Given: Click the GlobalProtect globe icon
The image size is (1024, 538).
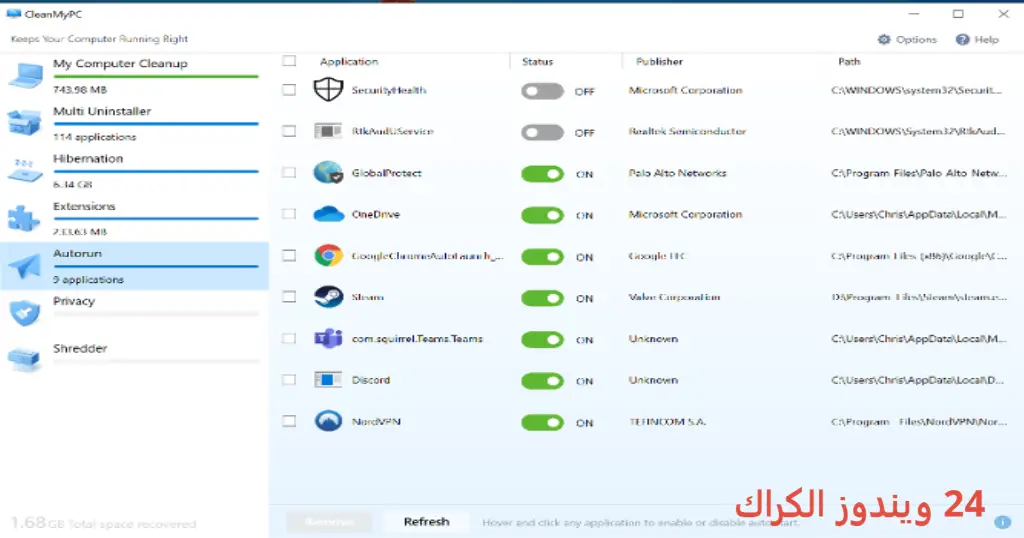Looking at the screenshot, I should click(328, 172).
